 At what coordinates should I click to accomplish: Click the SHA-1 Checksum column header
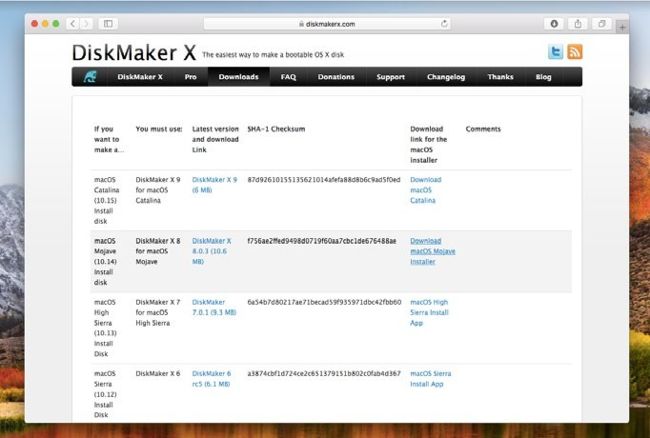(276, 129)
